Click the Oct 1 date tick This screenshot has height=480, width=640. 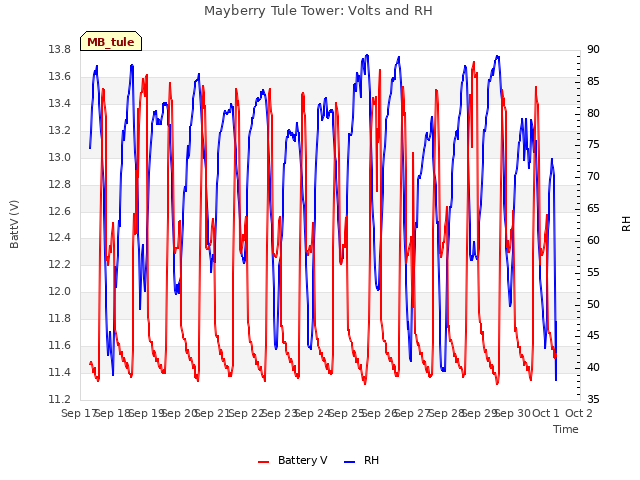tap(546, 413)
